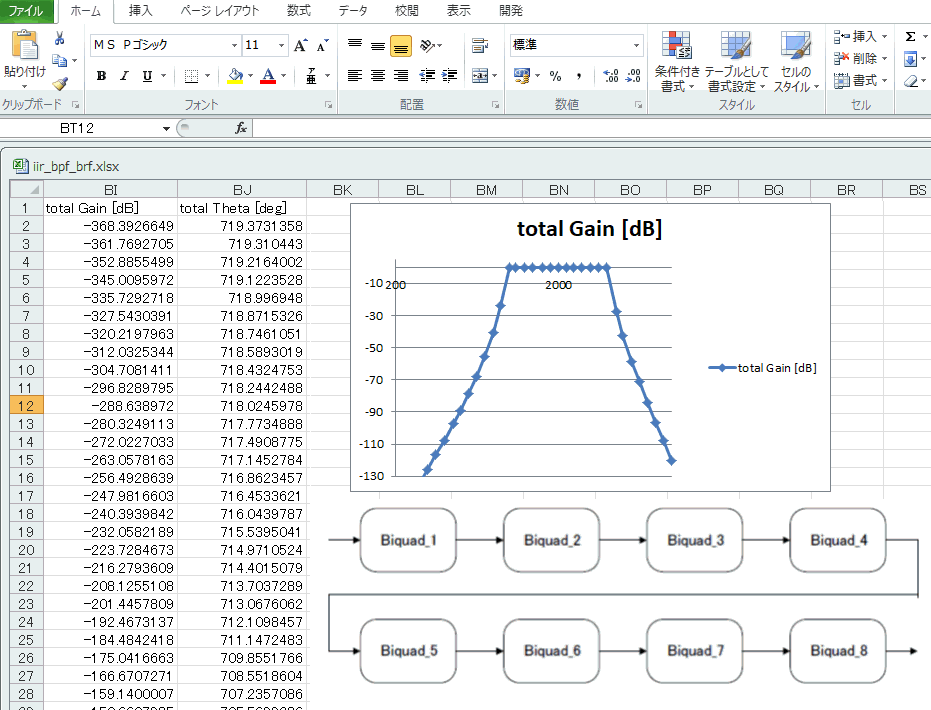The height and width of the screenshot is (710, 931).
Task: Open Conditional Formatting 条件付き書式
Action: [x=677, y=61]
